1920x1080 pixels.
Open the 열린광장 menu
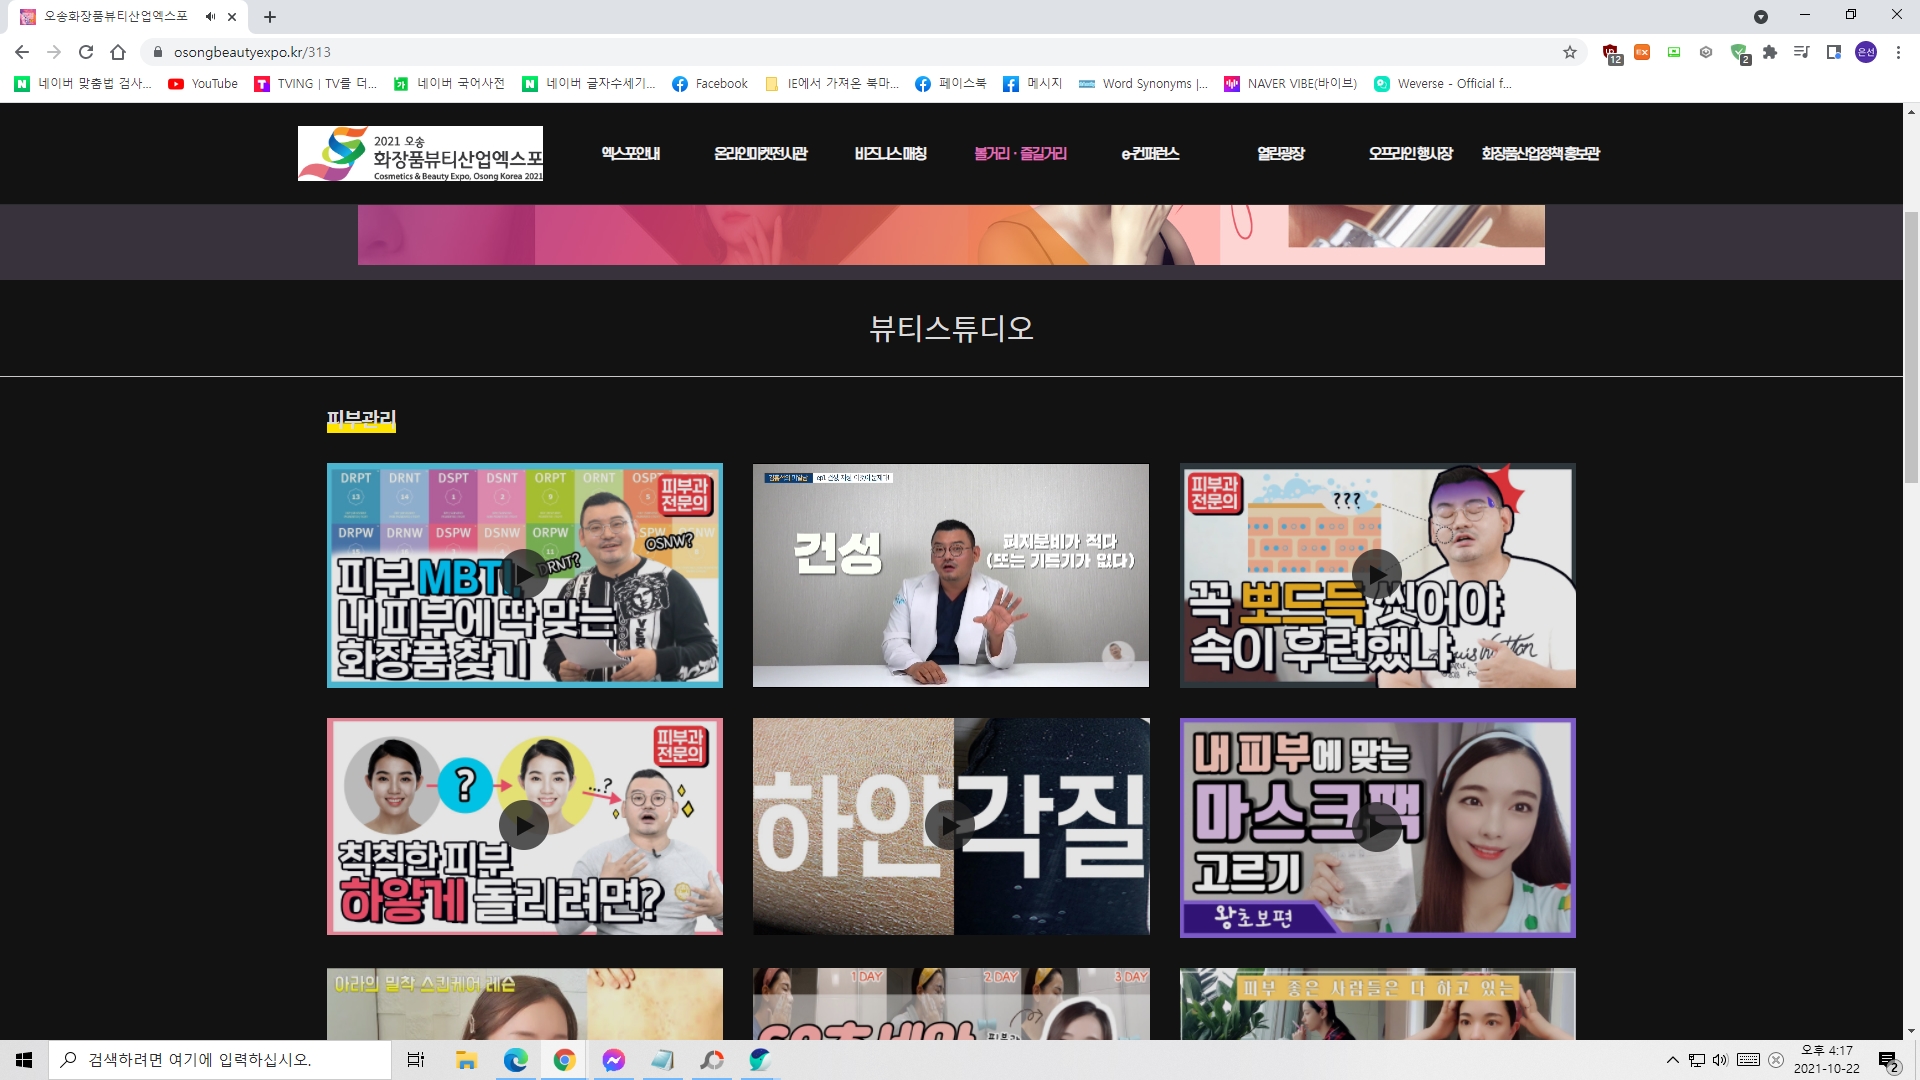click(x=1280, y=153)
